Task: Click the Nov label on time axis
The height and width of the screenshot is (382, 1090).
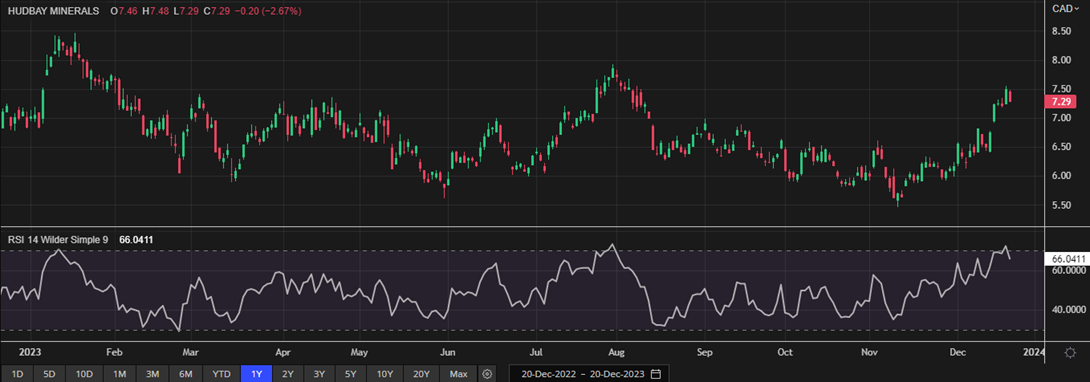Action: coord(870,353)
